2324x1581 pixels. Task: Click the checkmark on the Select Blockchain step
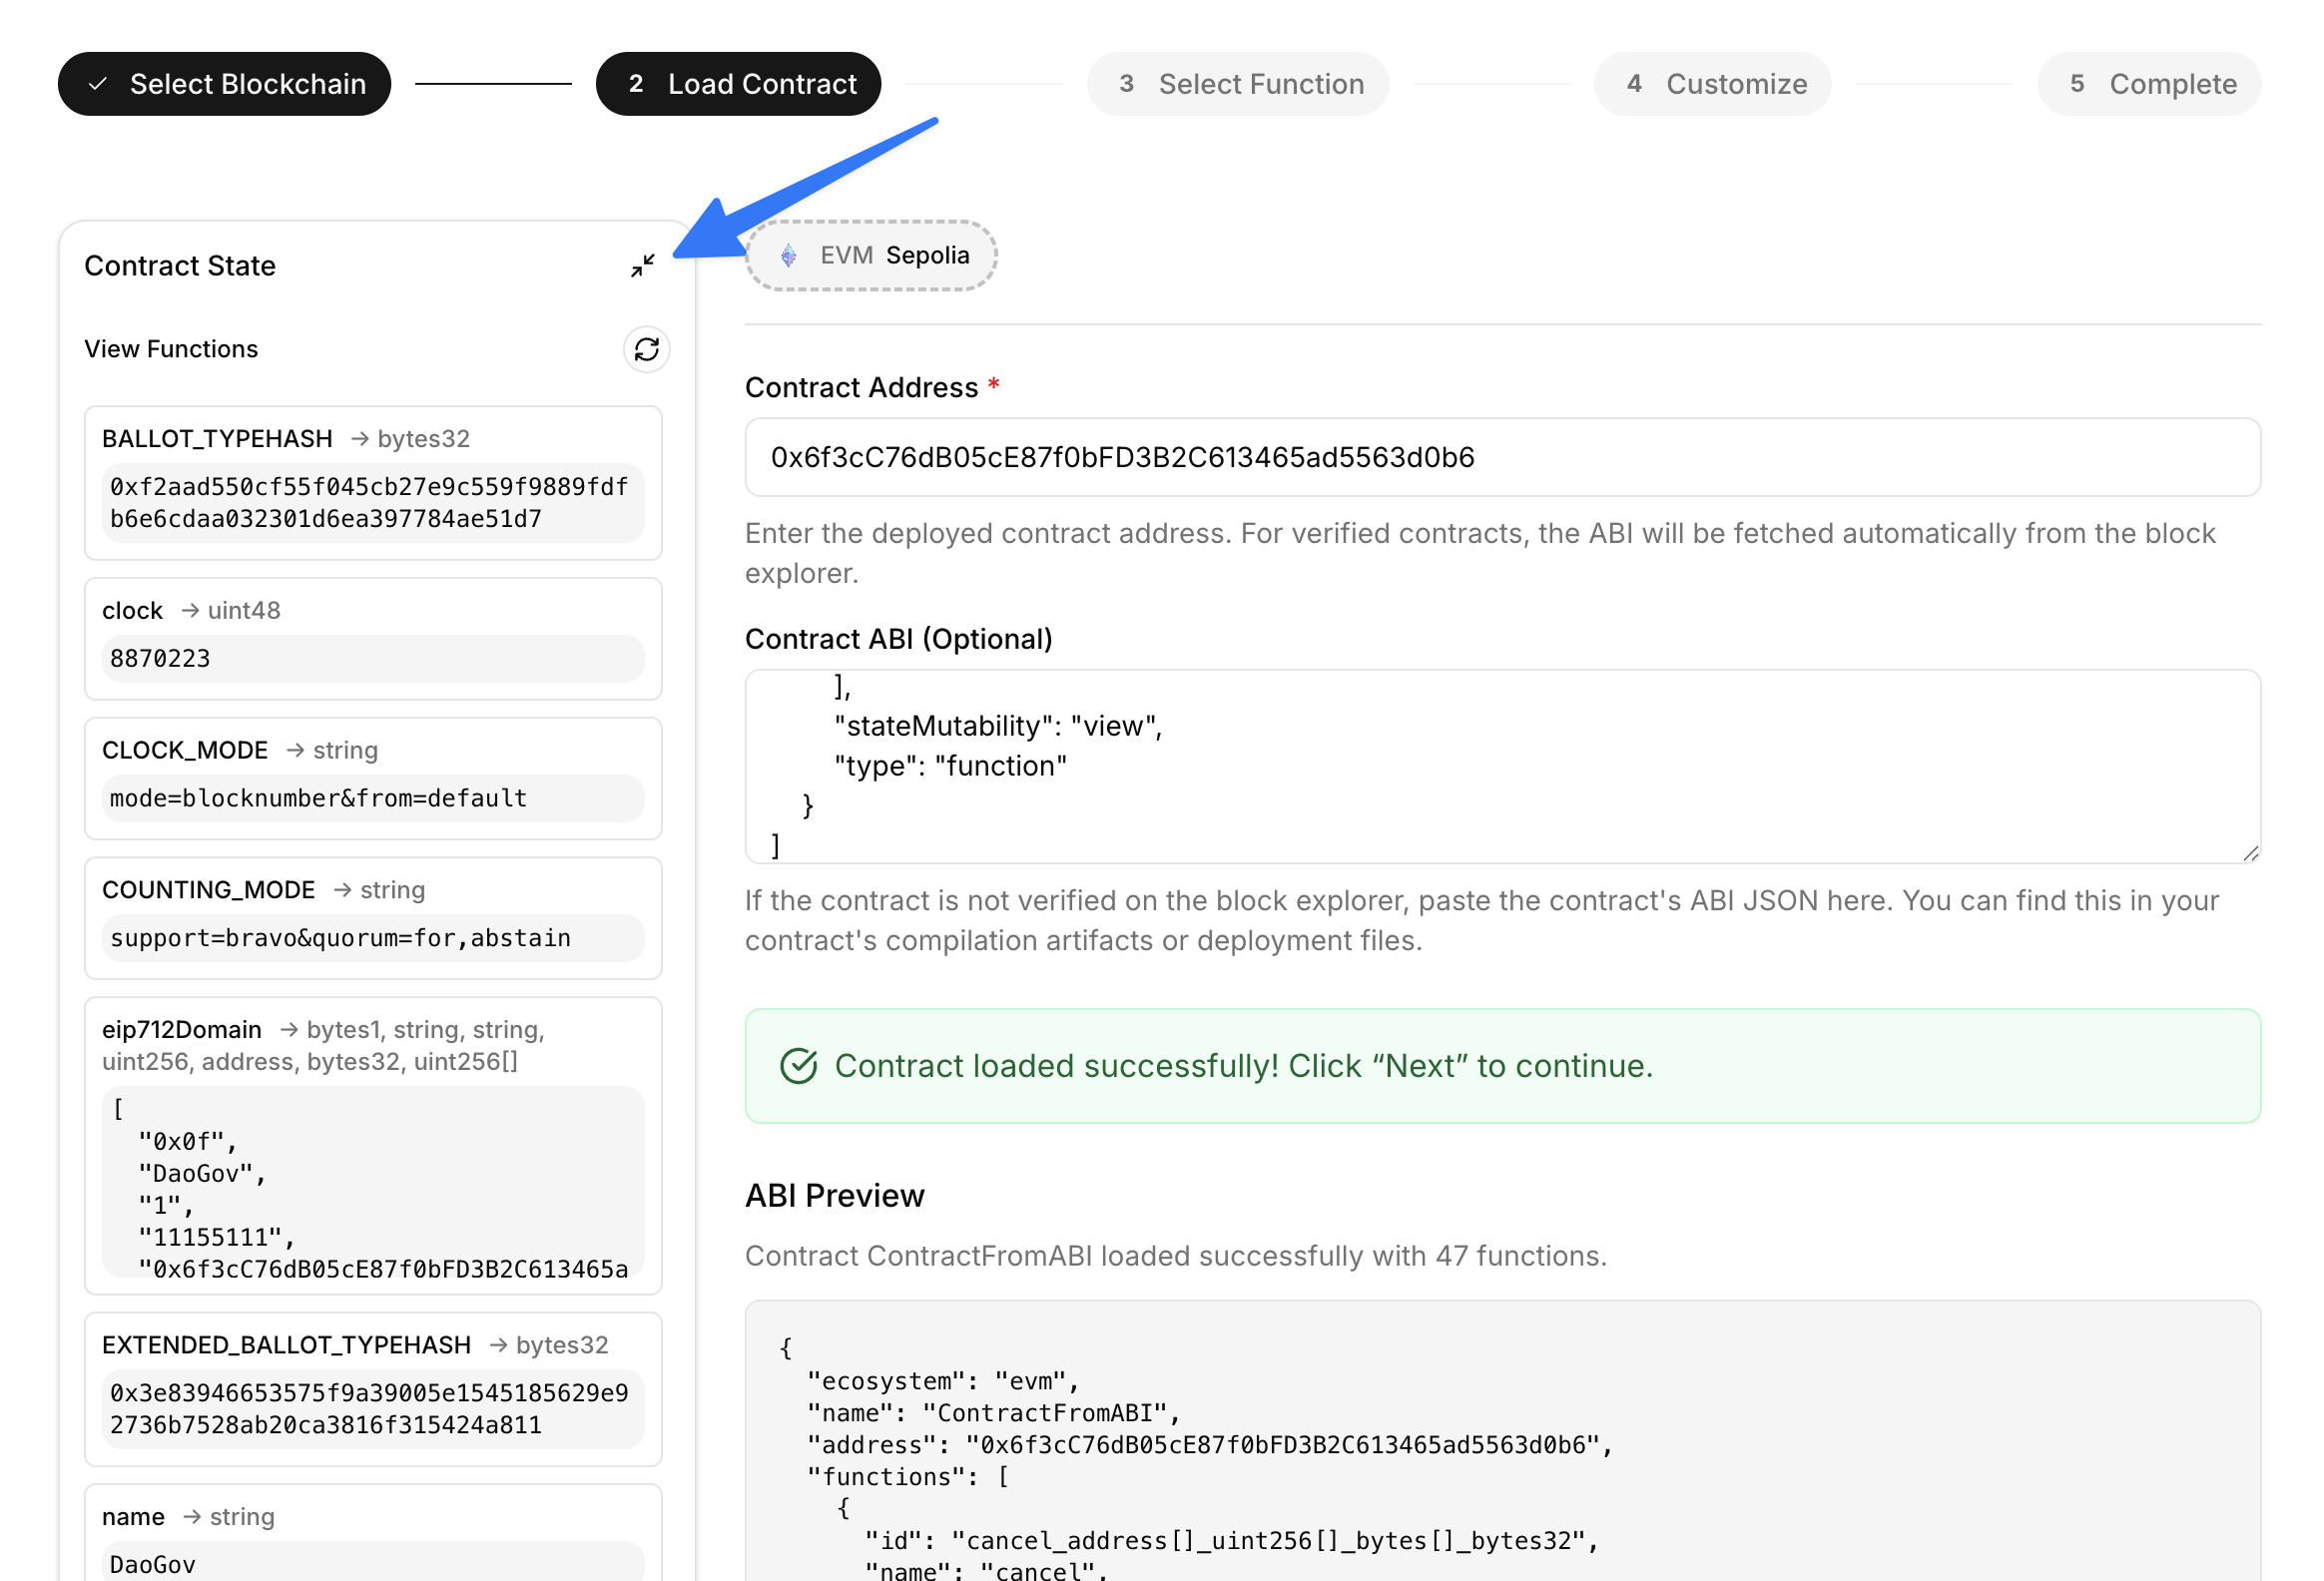97,83
